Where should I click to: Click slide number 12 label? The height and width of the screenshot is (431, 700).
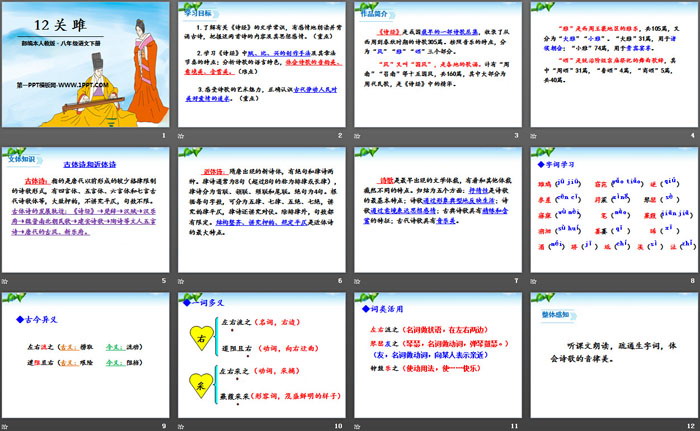692,426
